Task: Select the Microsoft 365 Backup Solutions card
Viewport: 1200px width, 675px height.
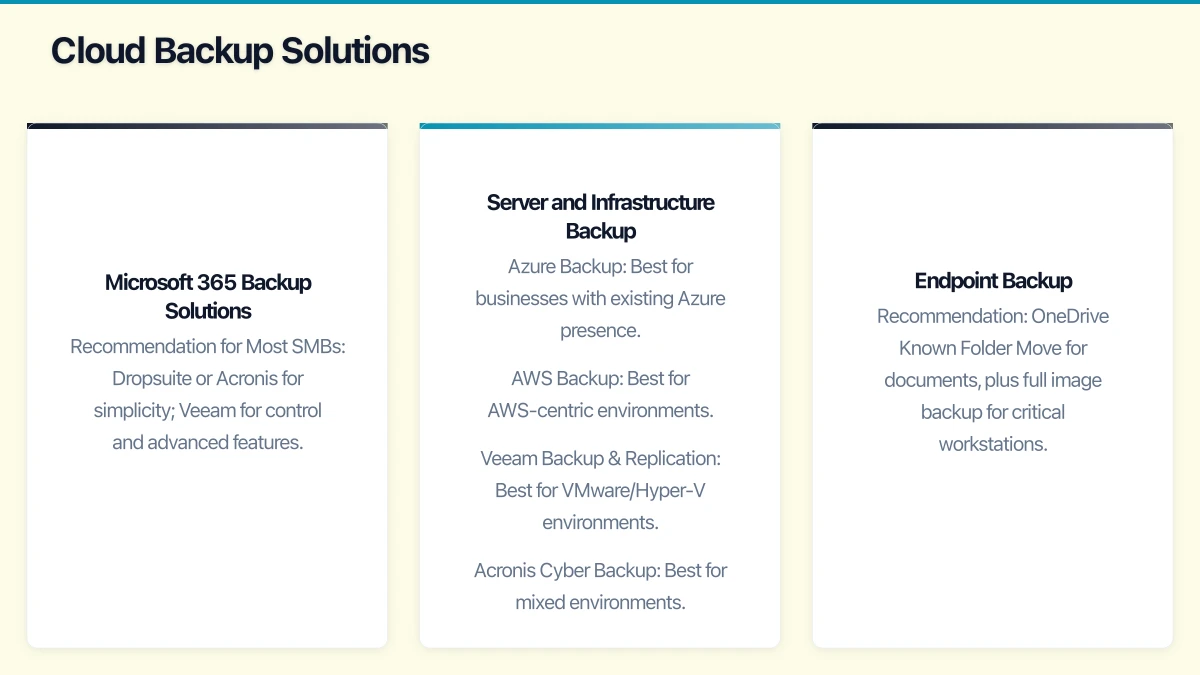Action: click(207, 385)
